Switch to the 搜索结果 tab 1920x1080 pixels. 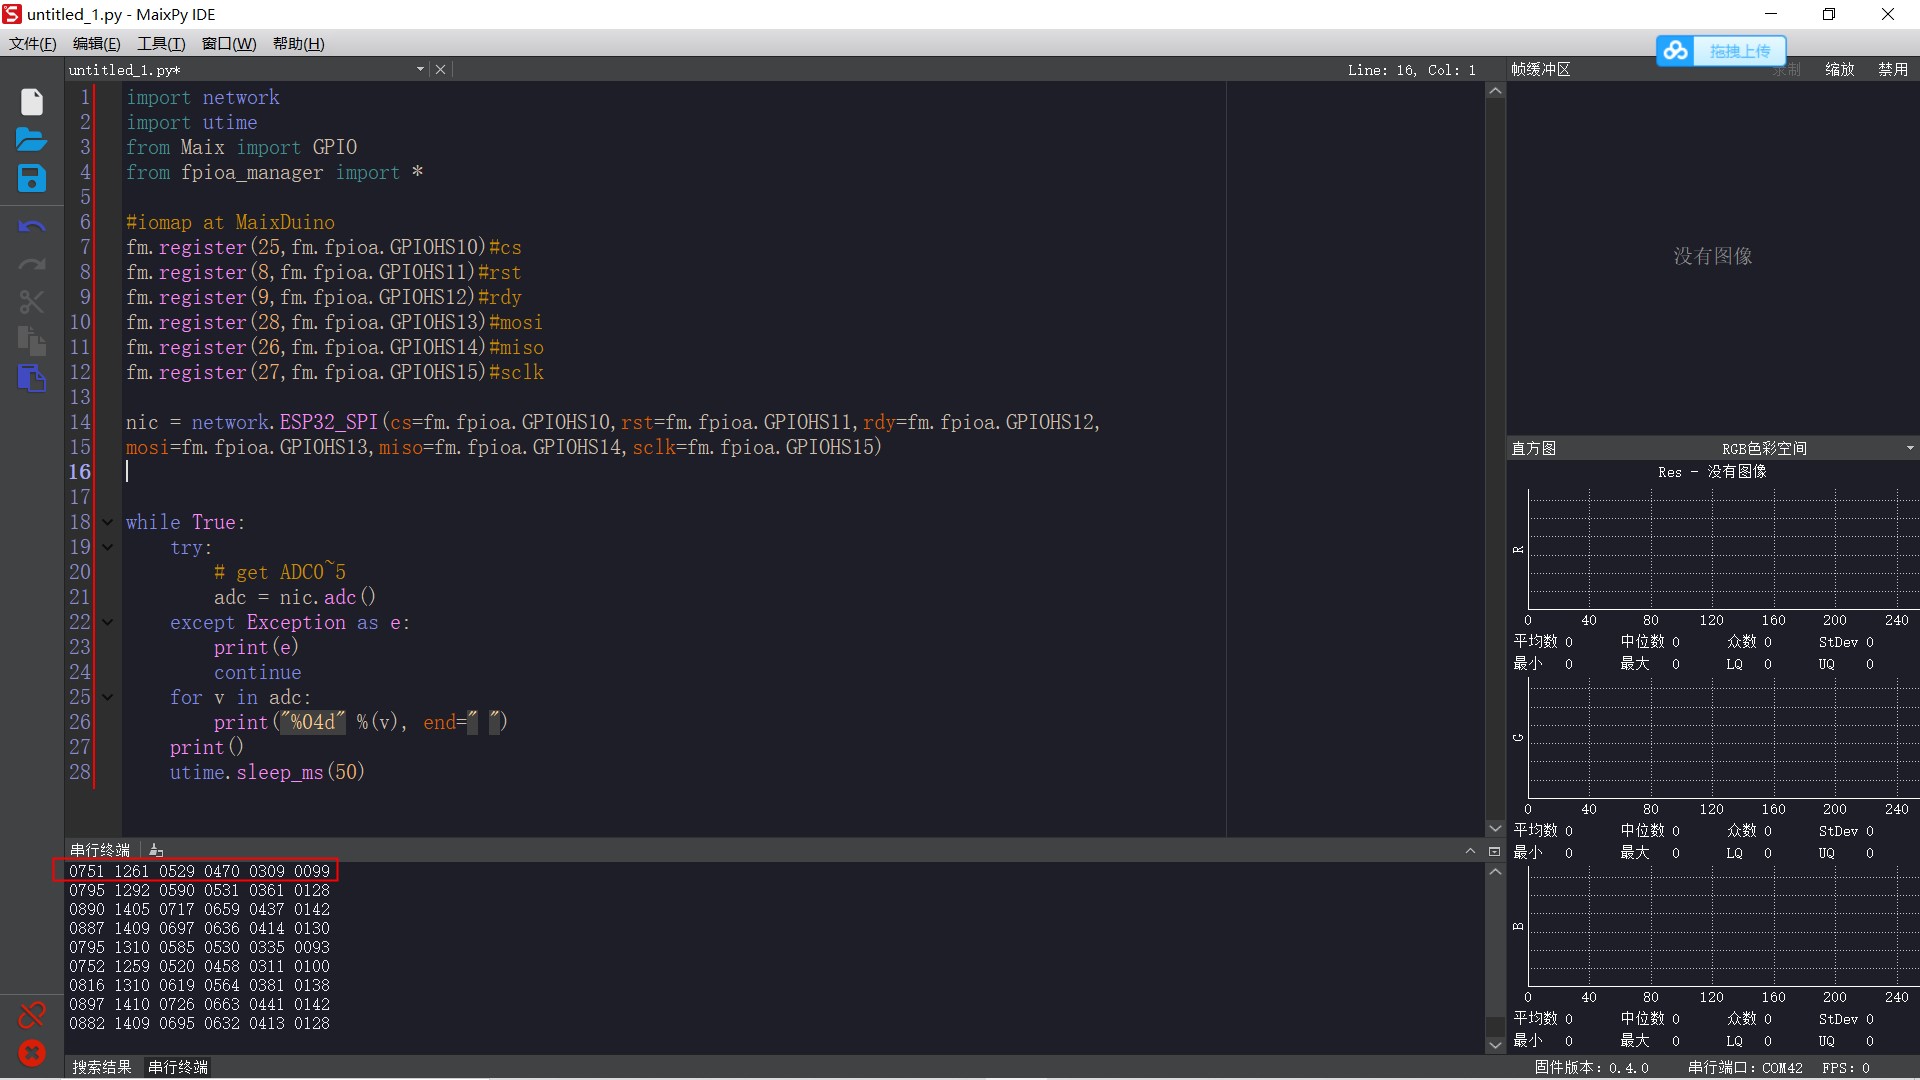coord(102,1067)
